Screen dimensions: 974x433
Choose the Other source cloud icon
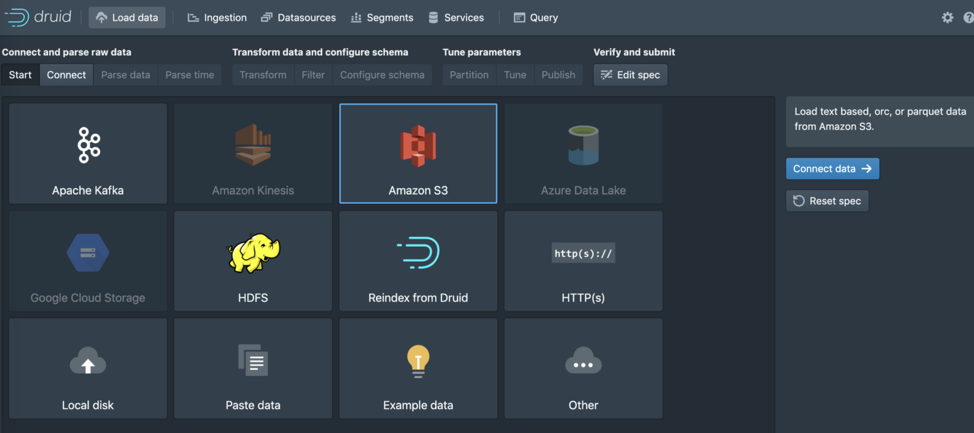(583, 360)
